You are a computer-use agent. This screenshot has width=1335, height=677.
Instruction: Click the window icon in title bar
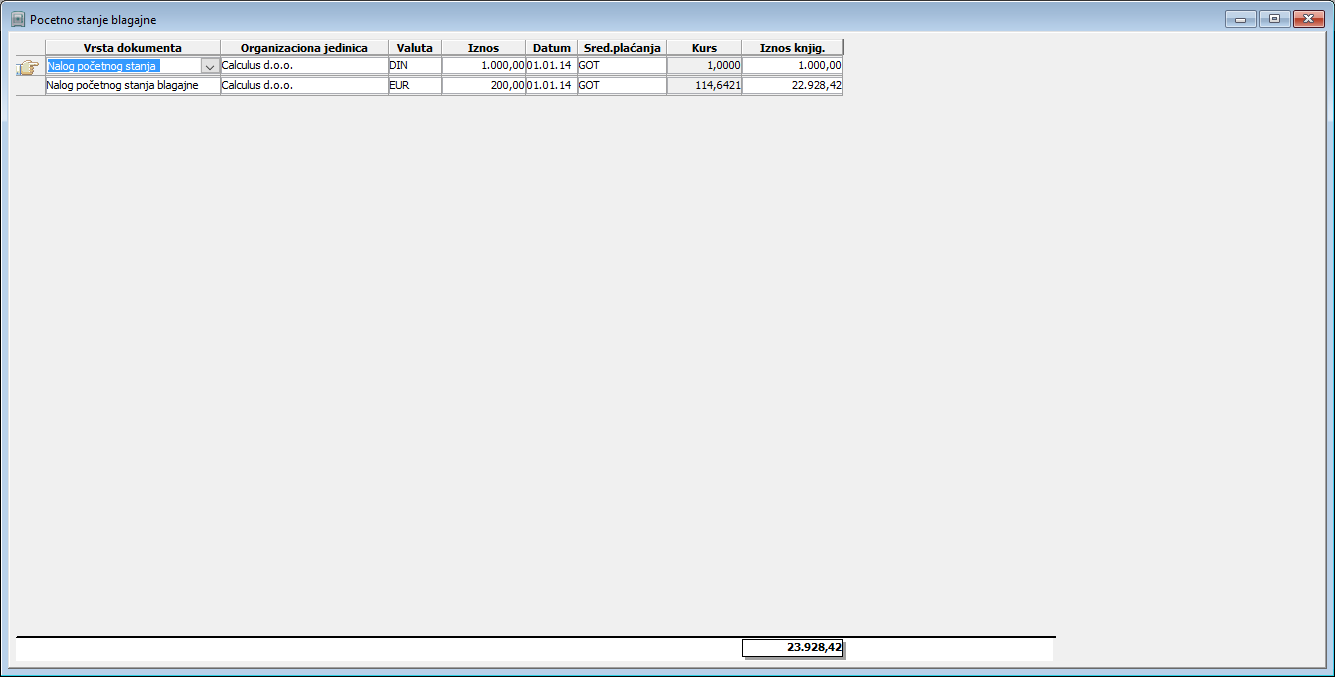17,19
